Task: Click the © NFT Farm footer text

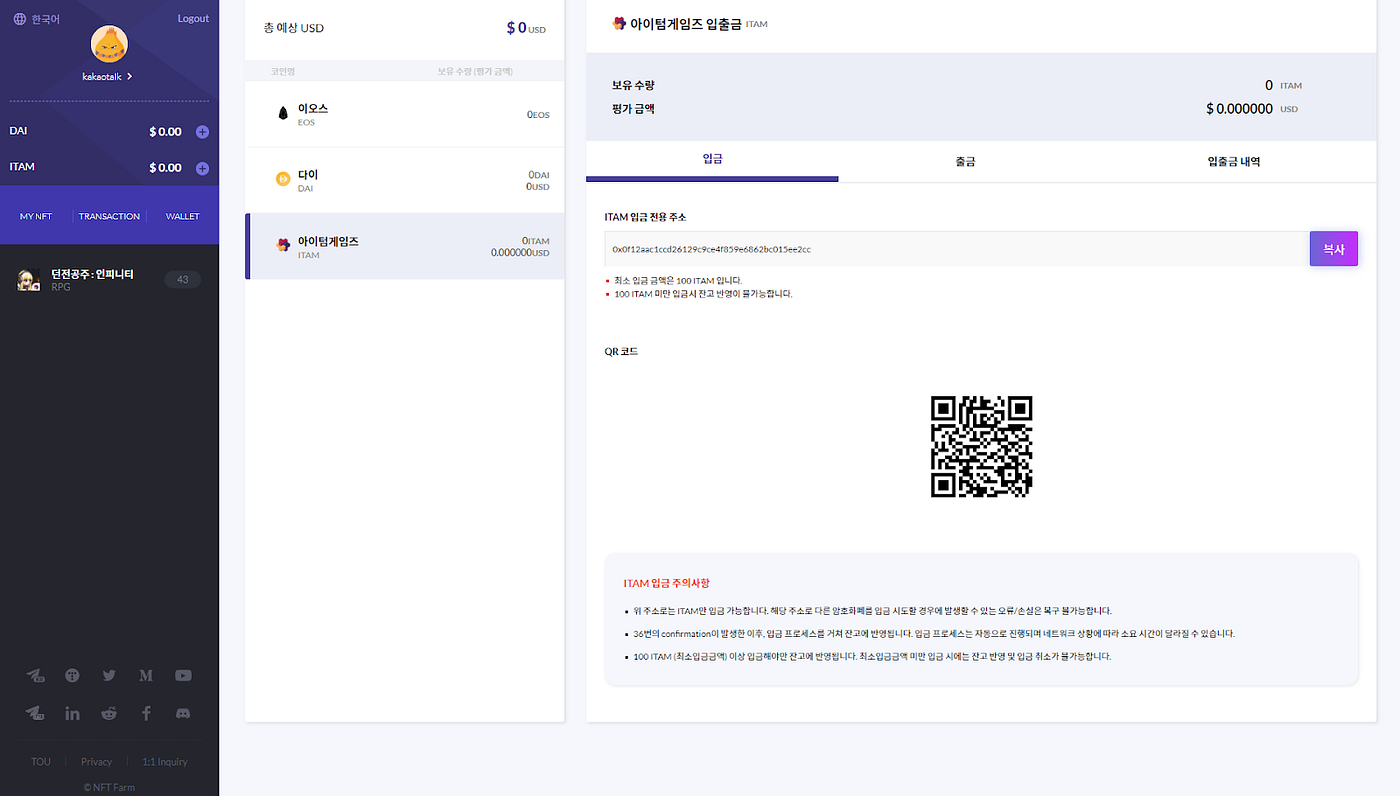Action: coord(109,787)
